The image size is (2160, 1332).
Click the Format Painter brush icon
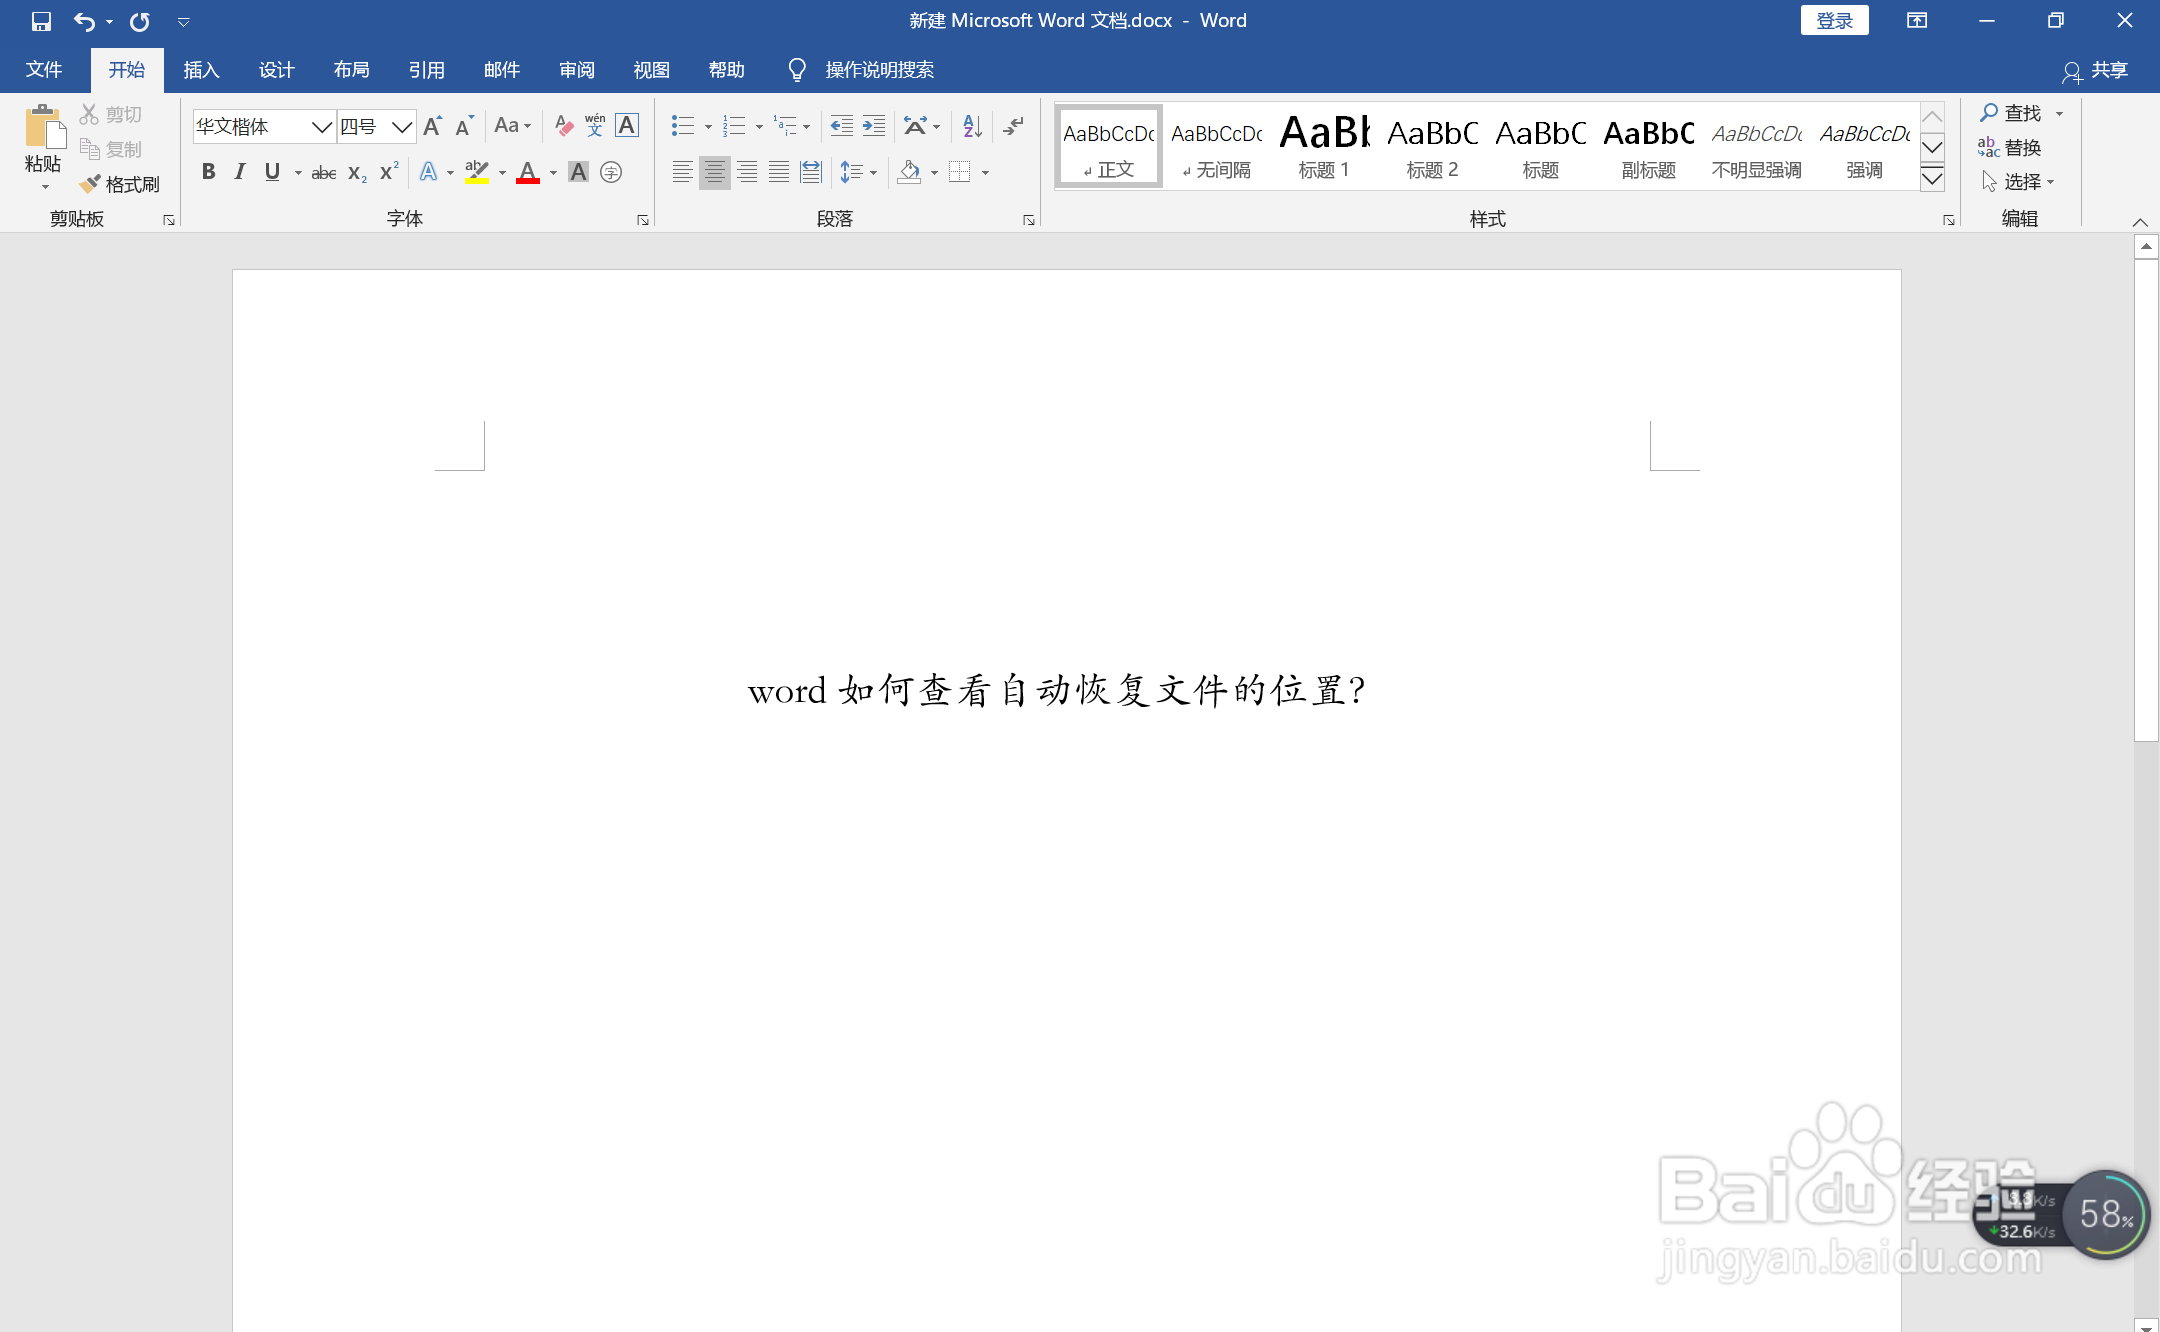tap(92, 184)
